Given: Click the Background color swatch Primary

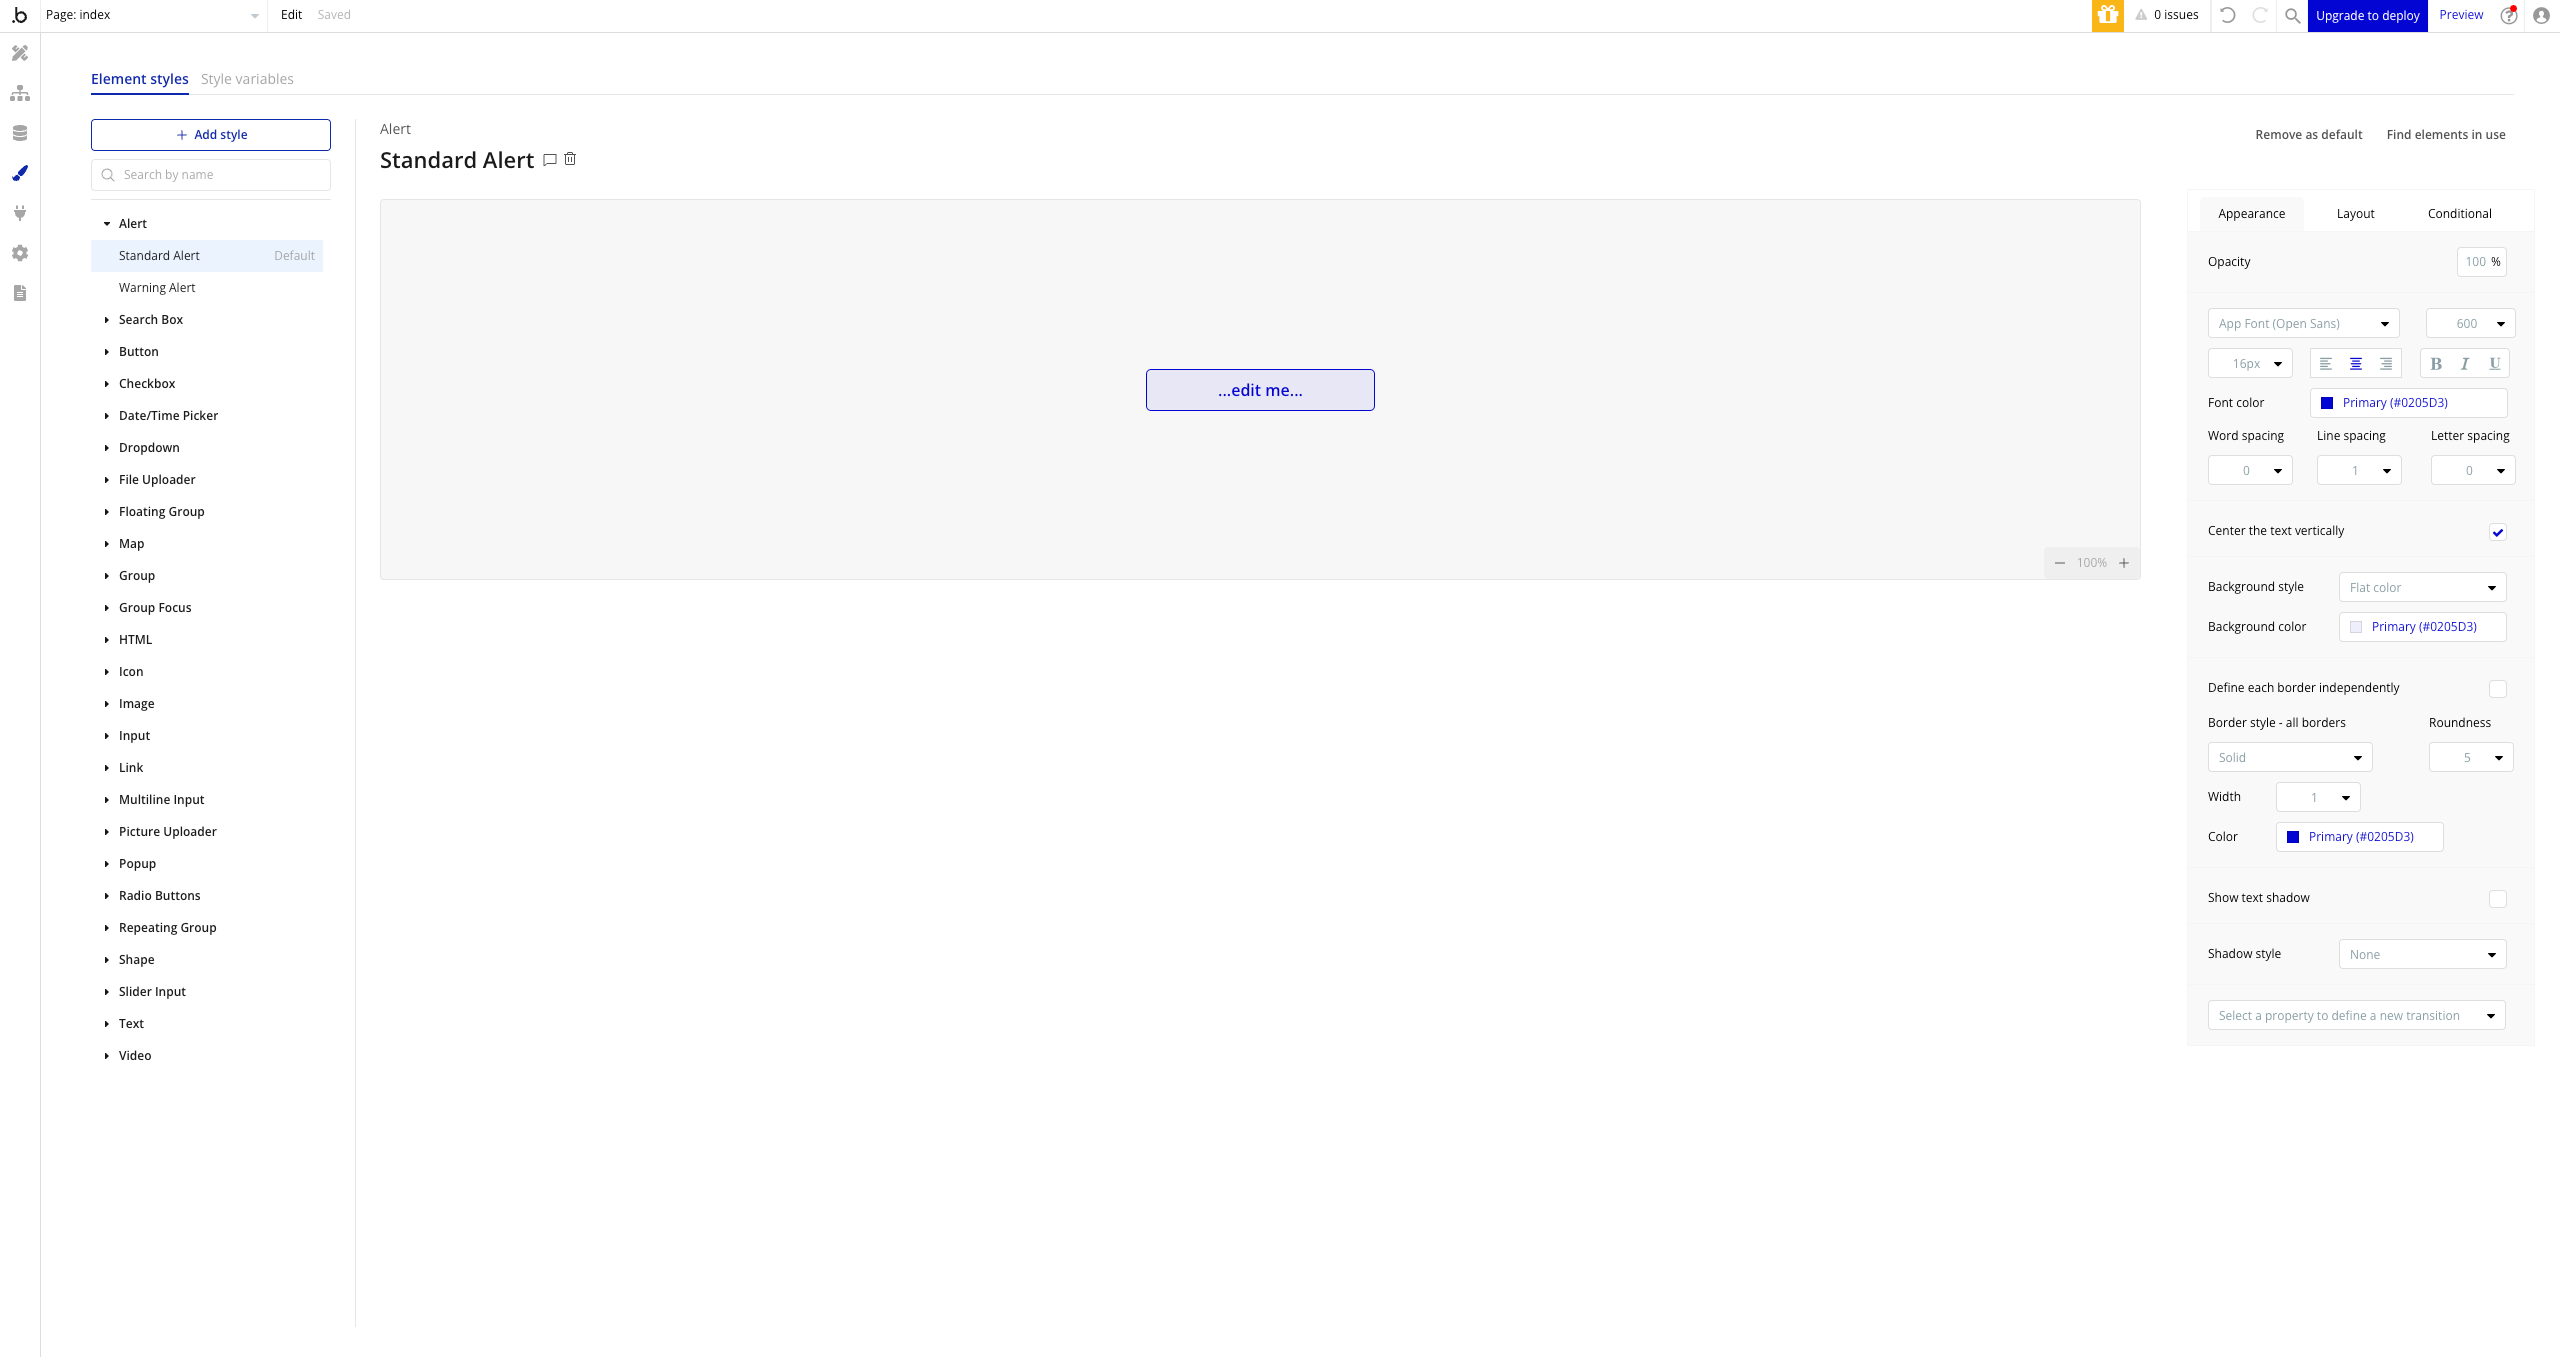Looking at the screenshot, I should pyautogui.click(x=2359, y=625).
